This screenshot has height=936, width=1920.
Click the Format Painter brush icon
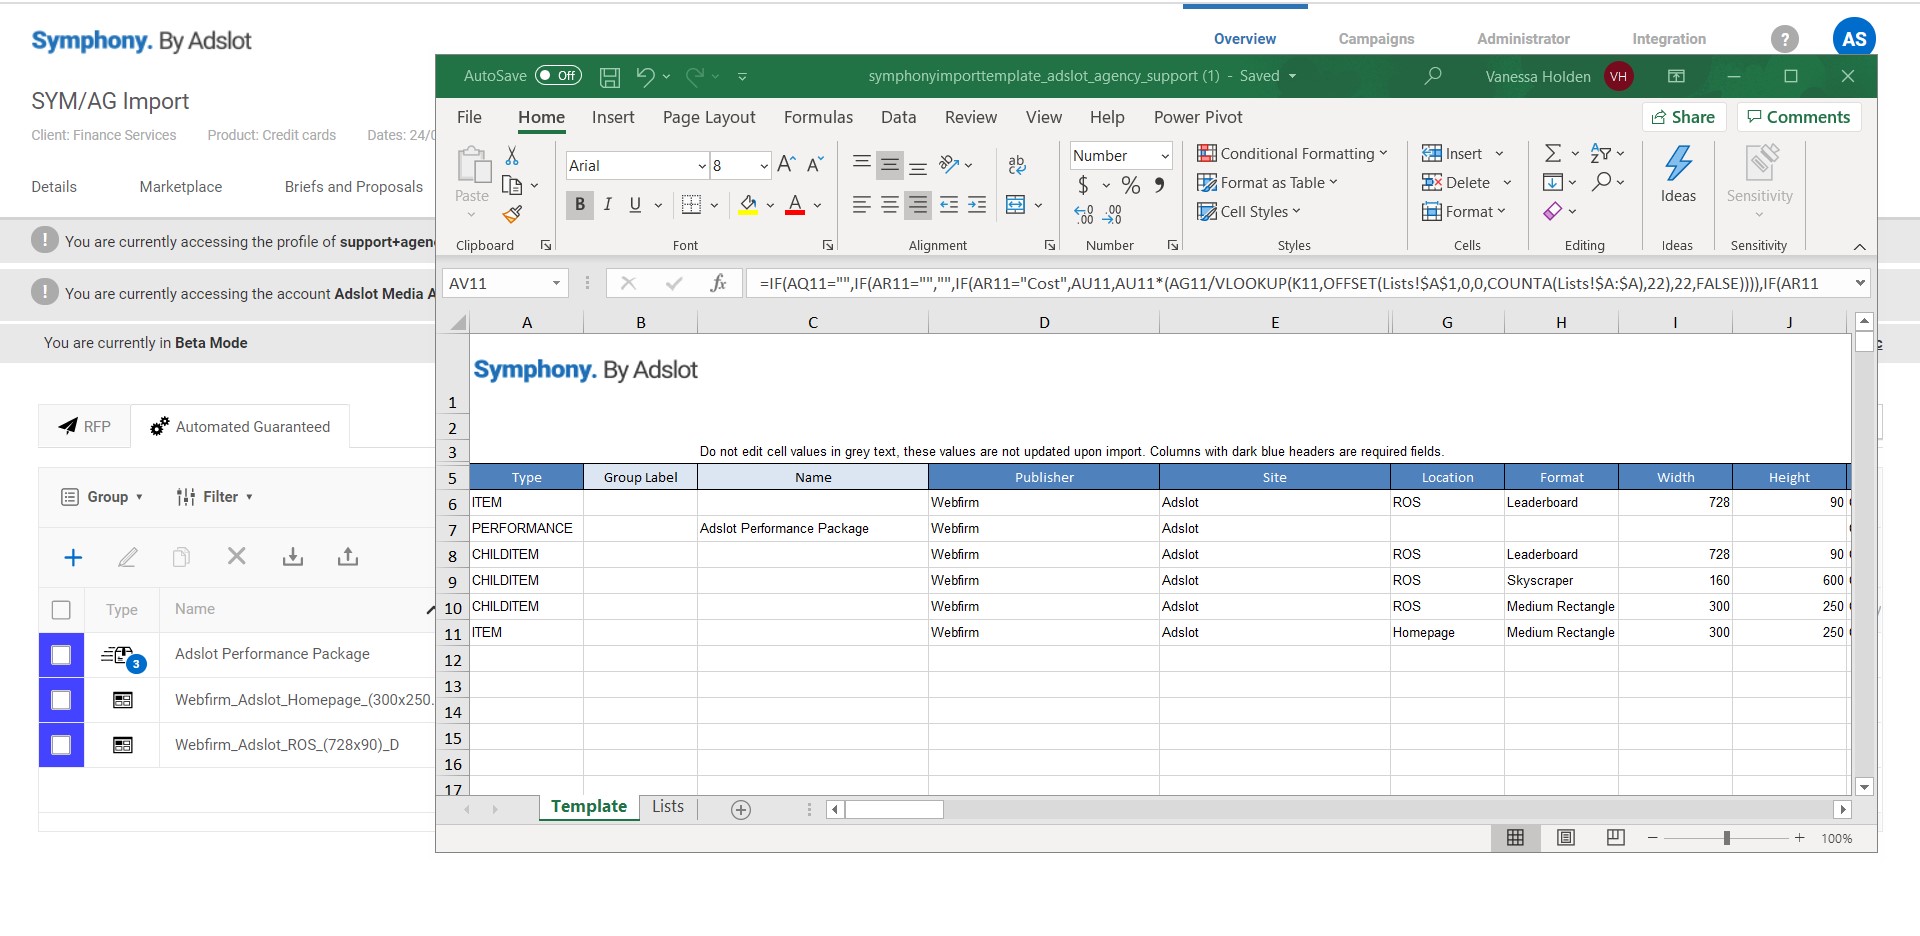(512, 214)
